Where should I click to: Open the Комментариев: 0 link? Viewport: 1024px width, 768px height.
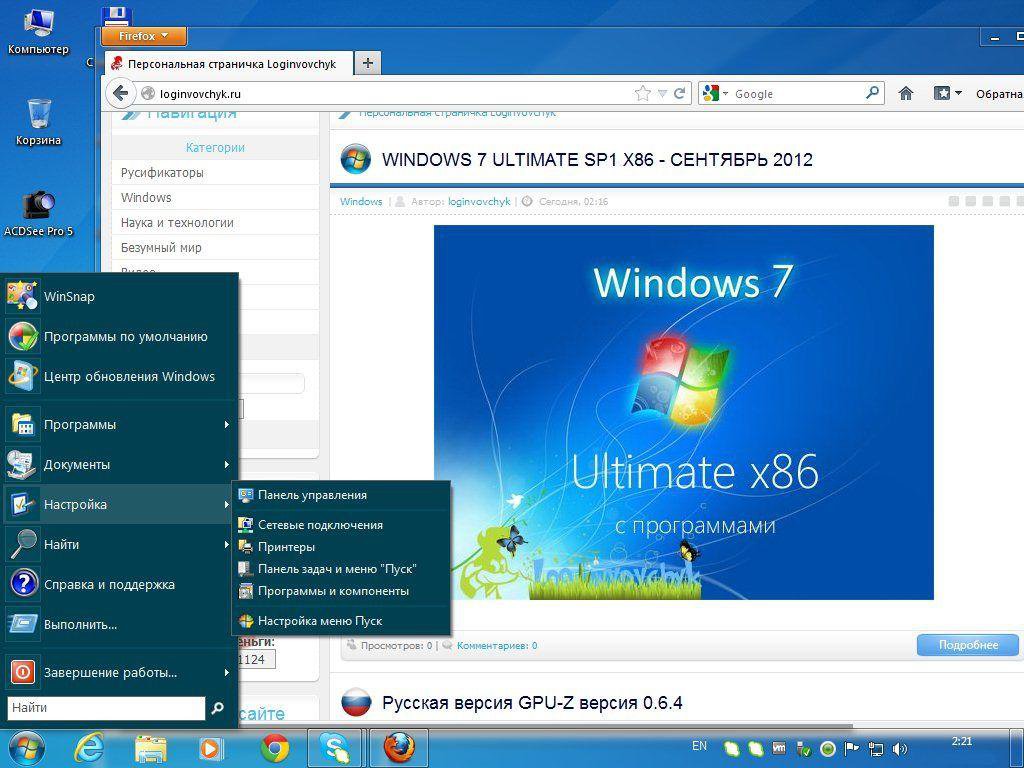coord(497,645)
